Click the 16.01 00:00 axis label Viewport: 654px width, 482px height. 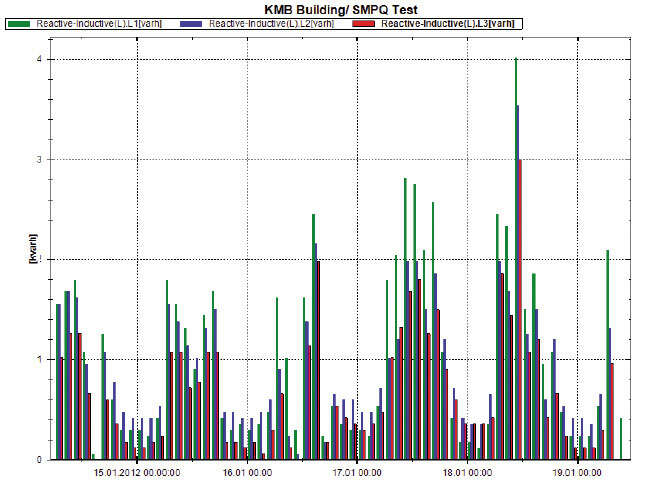(247, 473)
